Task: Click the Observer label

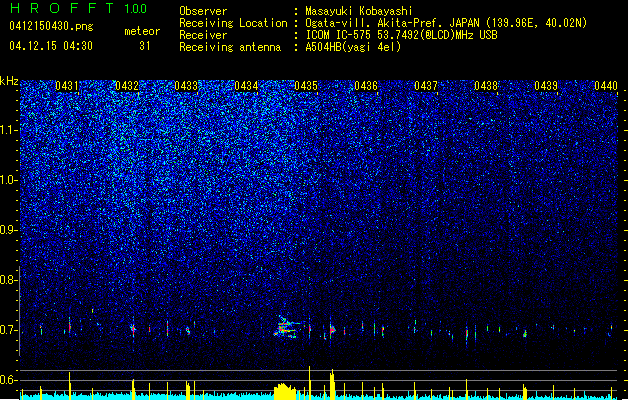Action: pos(203,11)
